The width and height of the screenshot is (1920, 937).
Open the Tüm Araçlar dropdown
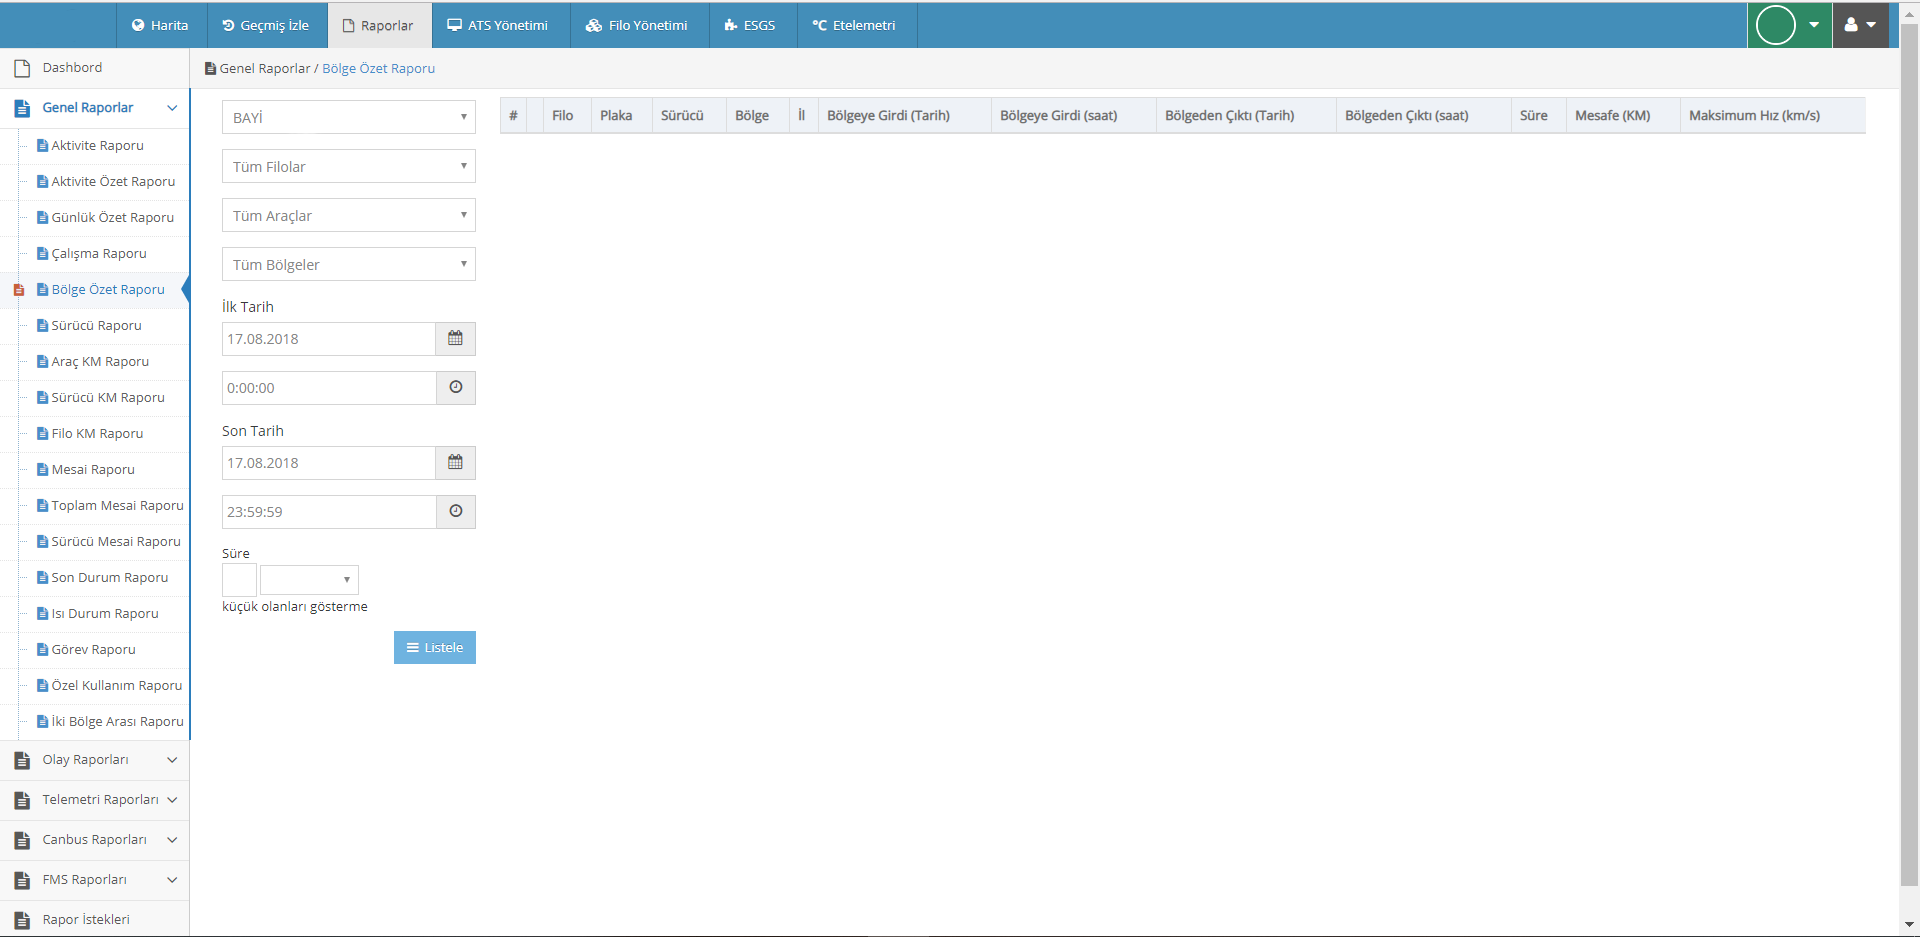click(349, 215)
